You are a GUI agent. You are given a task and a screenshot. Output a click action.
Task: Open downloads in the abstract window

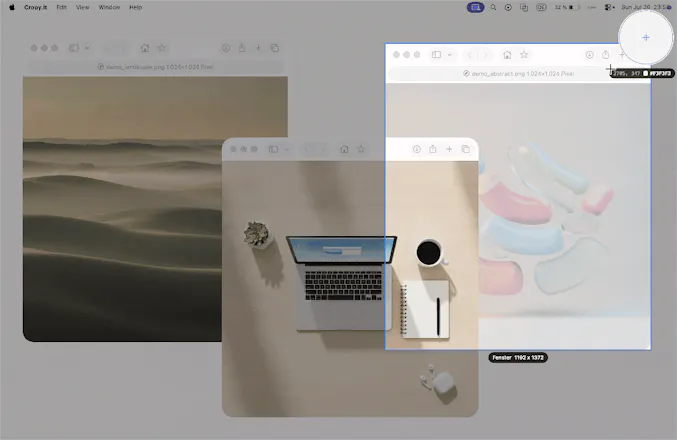point(589,55)
